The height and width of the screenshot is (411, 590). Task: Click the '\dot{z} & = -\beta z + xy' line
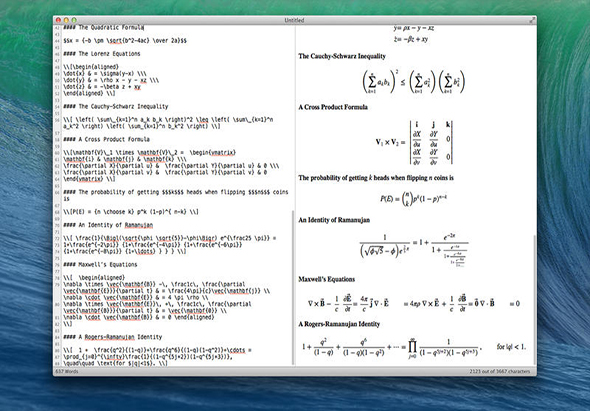102,87
